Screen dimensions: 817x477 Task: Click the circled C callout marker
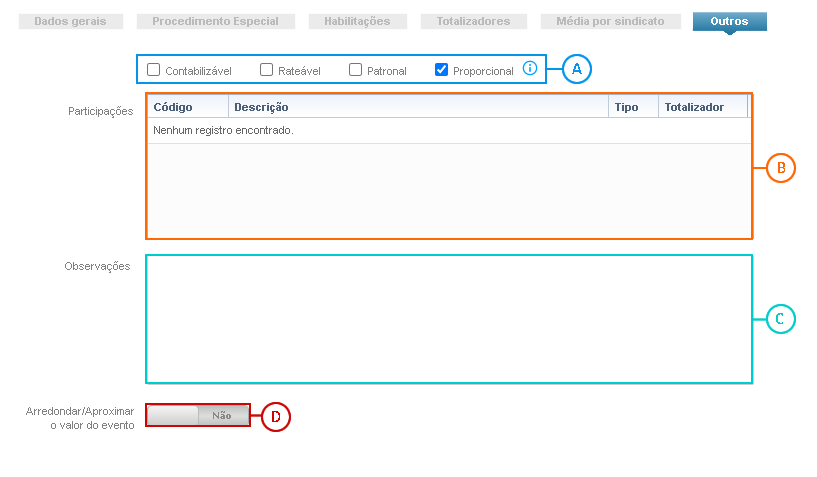coord(781,319)
